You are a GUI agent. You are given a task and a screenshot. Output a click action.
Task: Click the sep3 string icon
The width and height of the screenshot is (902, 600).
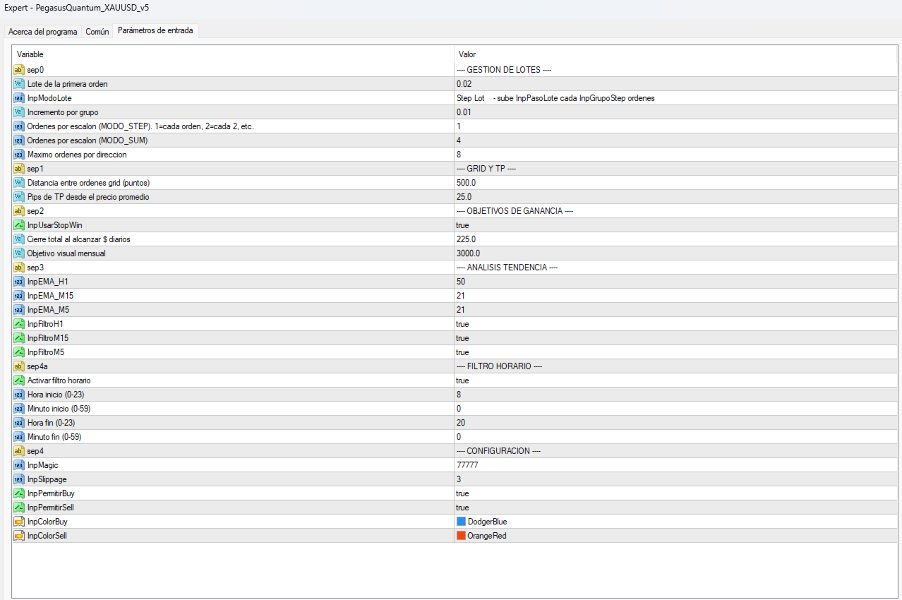click(19, 267)
